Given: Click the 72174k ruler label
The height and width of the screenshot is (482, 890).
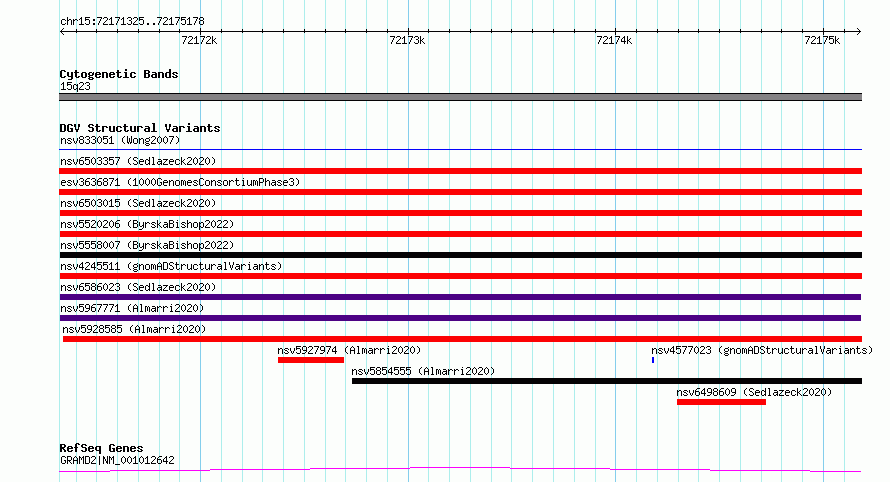Looking at the screenshot, I should click(x=614, y=40).
